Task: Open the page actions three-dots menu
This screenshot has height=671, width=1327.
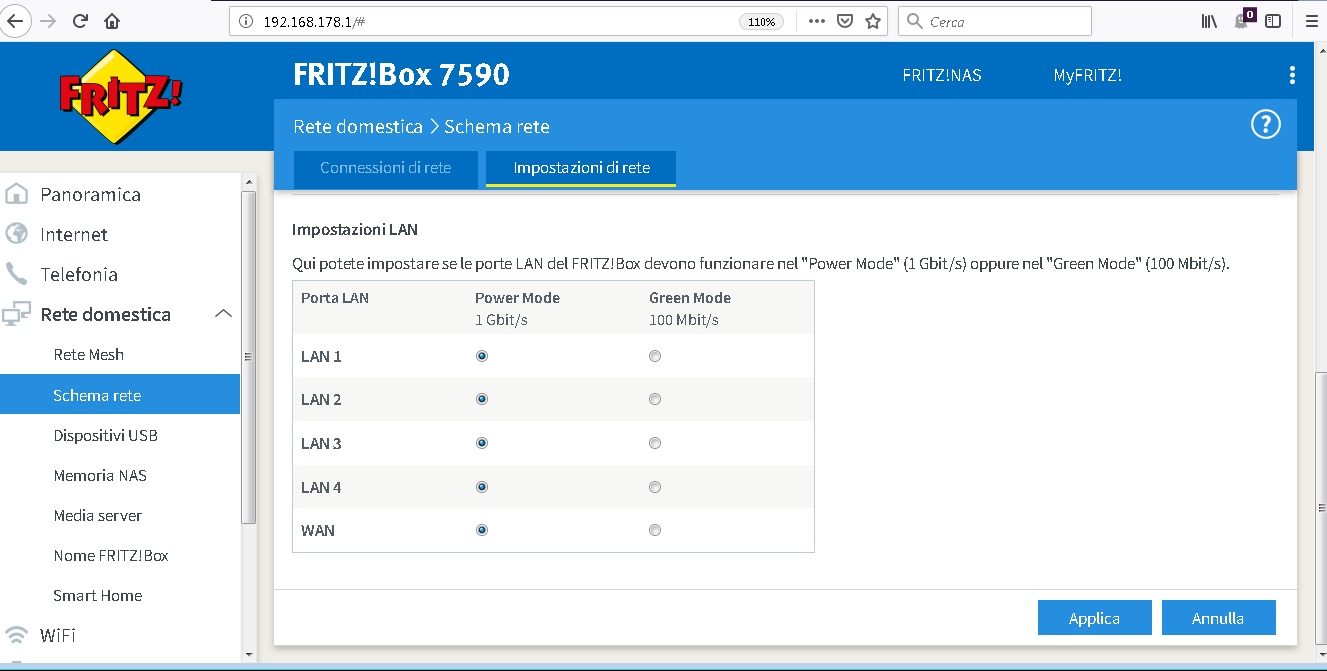Action: coord(816,21)
